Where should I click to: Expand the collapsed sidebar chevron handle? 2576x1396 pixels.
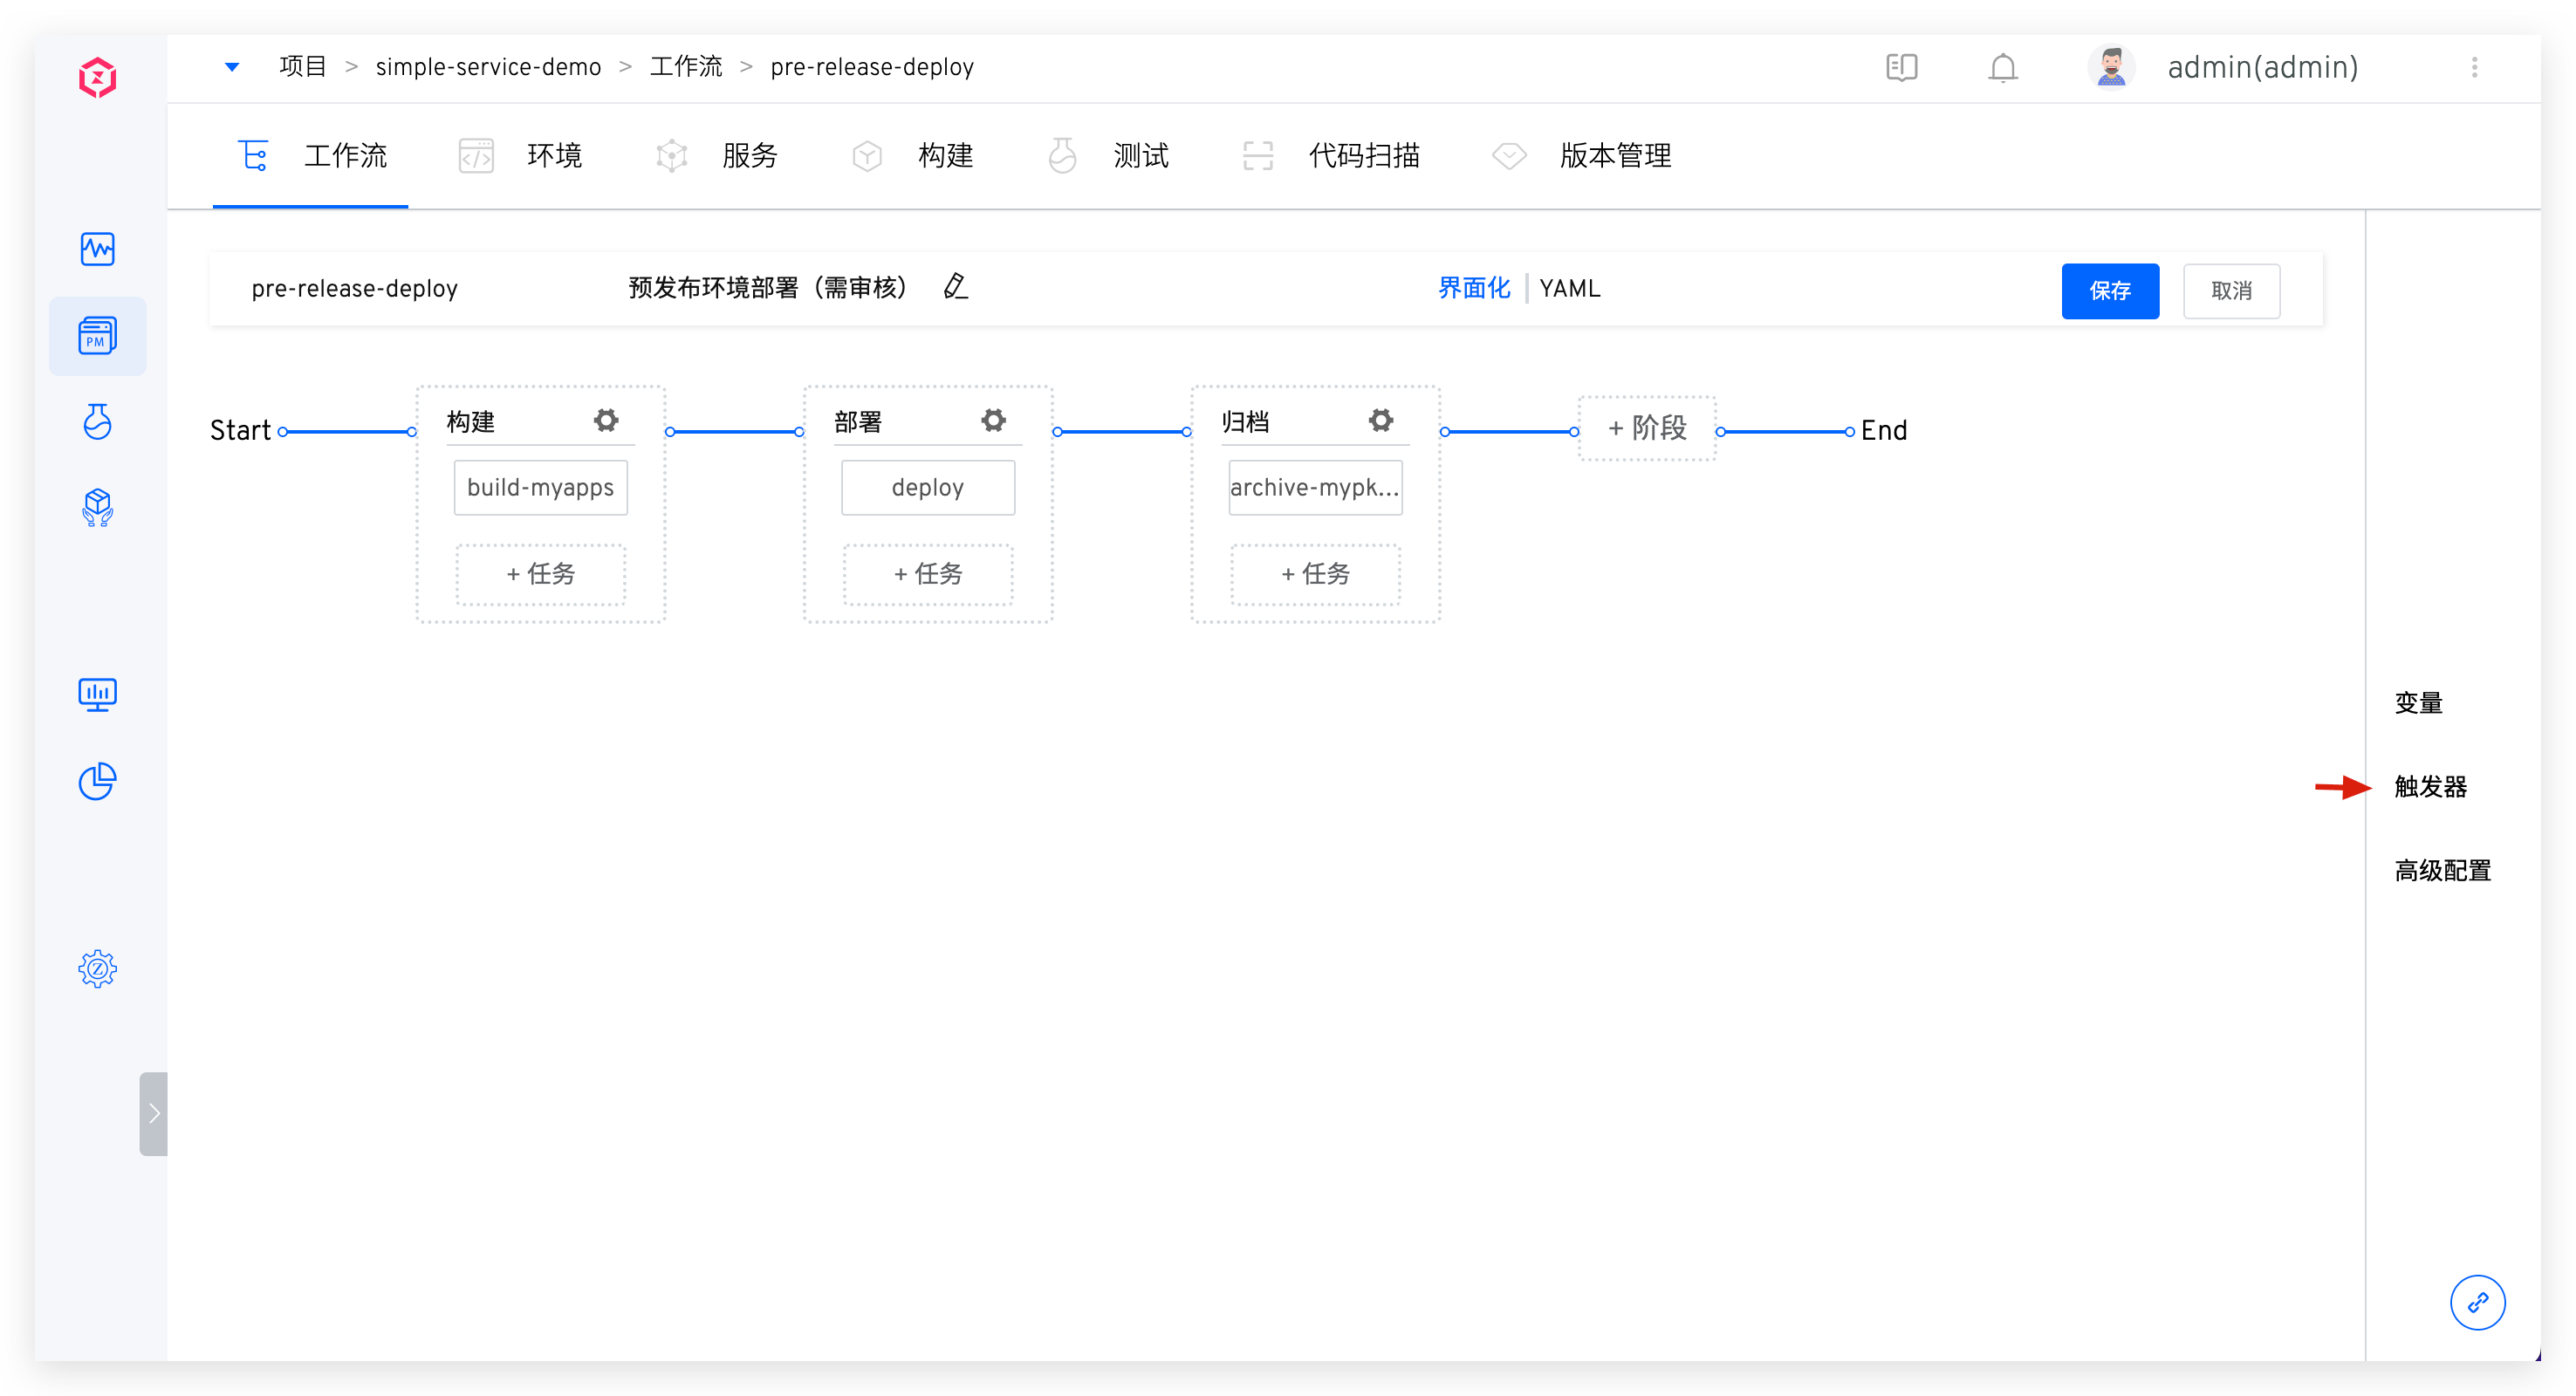pos(153,1113)
